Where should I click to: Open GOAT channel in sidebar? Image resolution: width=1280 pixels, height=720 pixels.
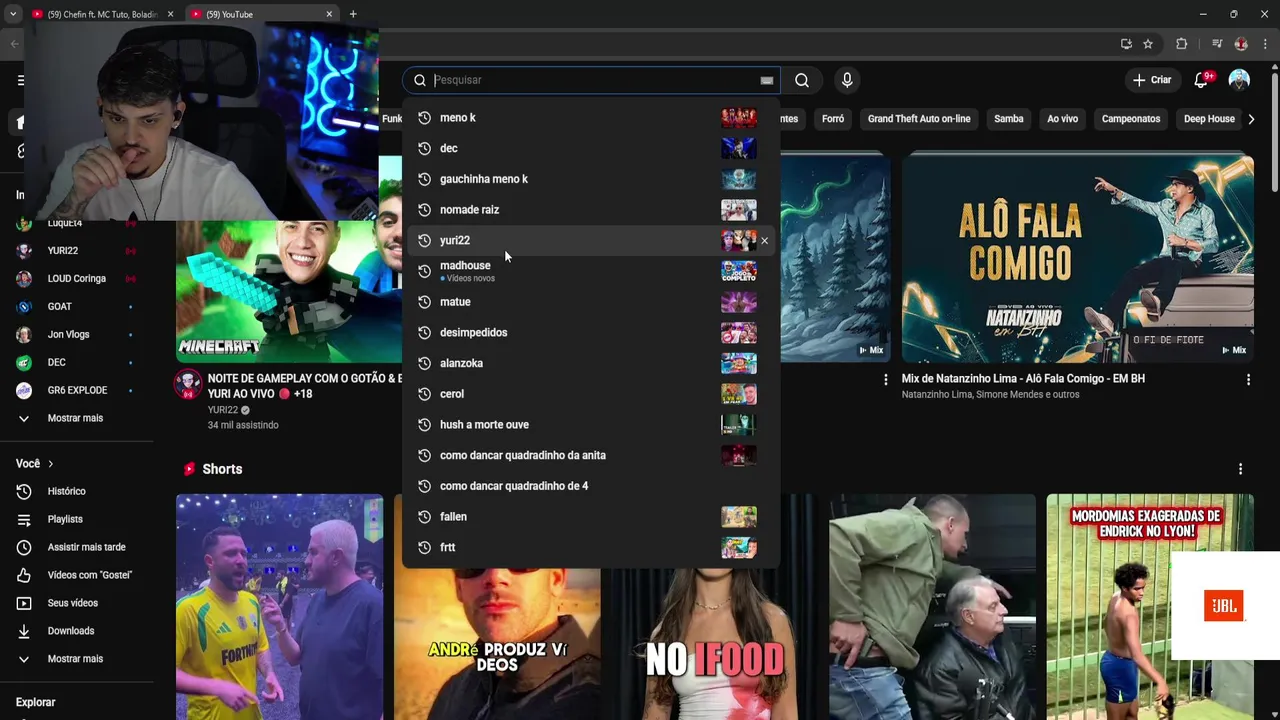coord(76,307)
